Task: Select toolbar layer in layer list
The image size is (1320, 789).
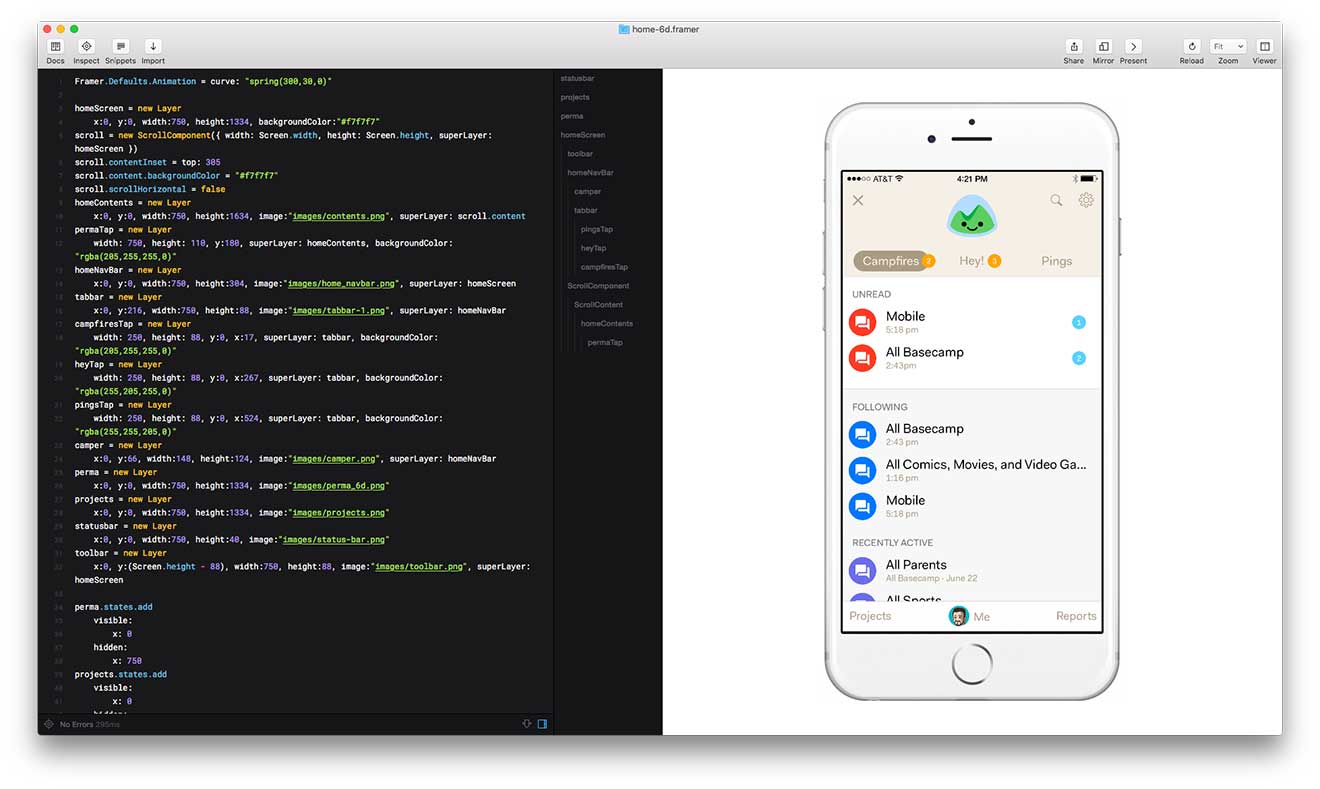Action: [580, 154]
